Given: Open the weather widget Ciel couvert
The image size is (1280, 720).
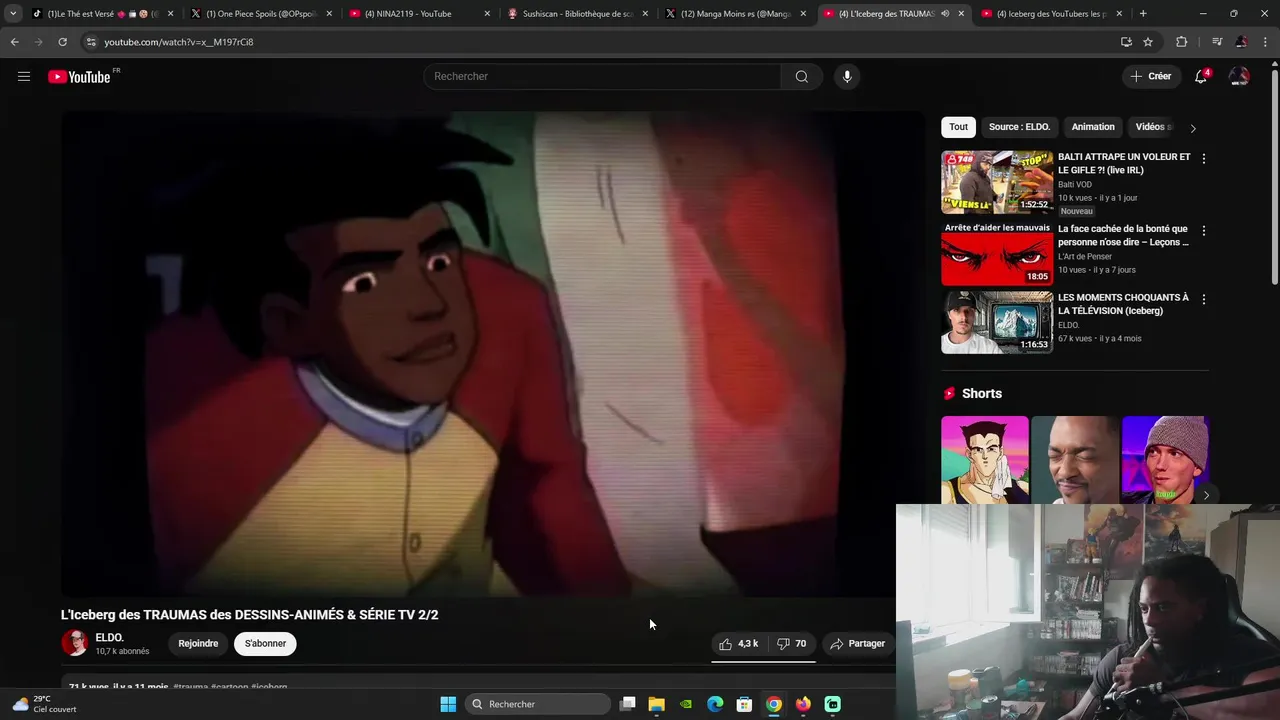Looking at the screenshot, I should click(44, 704).
